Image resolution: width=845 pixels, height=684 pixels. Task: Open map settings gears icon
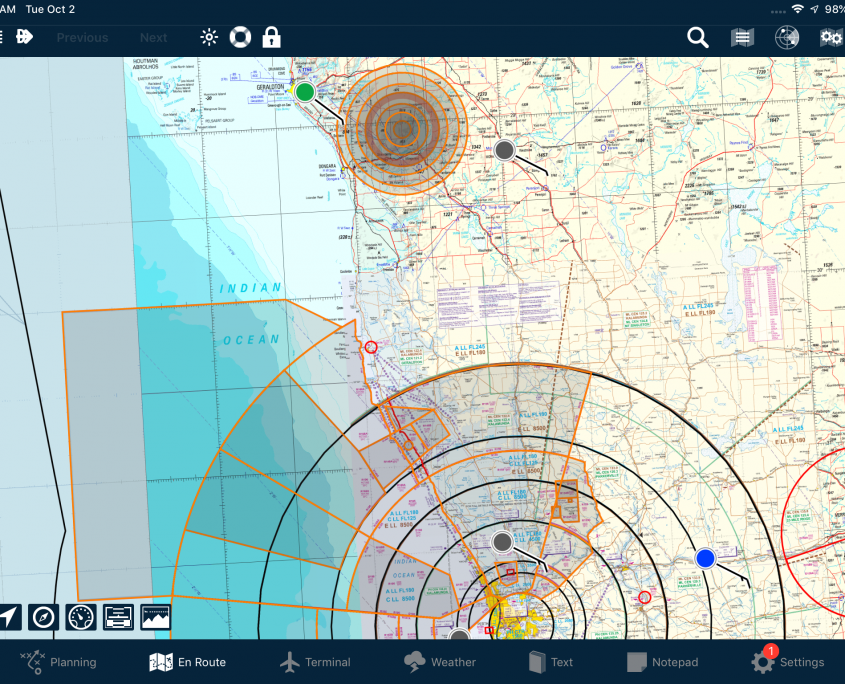click(x=832, y=38)
